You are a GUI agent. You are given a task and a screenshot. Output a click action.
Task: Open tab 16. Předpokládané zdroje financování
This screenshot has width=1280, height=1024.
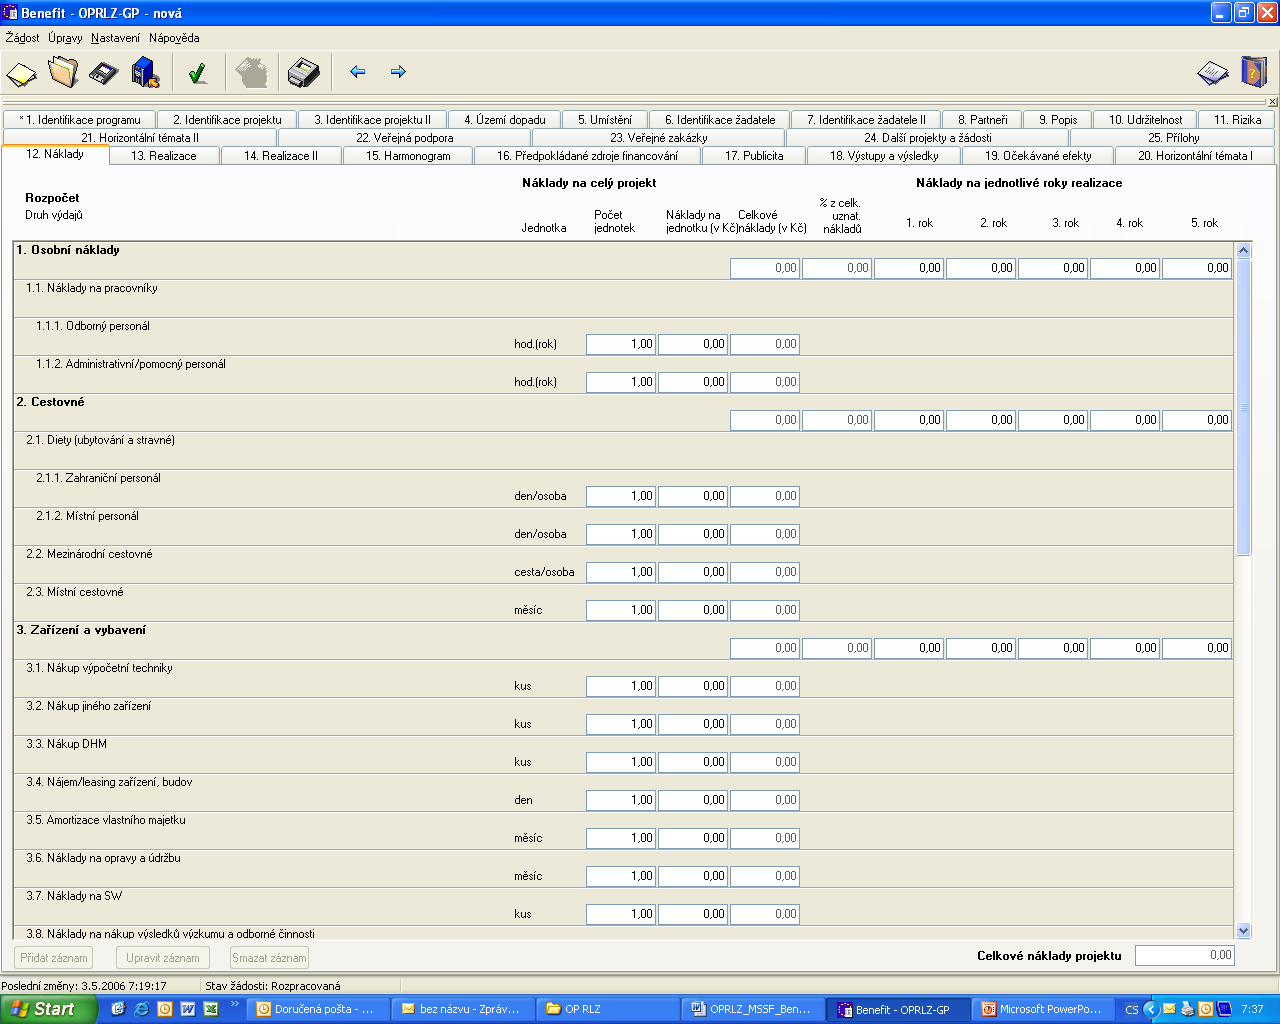pyautogui.click(x=588, y=155)
